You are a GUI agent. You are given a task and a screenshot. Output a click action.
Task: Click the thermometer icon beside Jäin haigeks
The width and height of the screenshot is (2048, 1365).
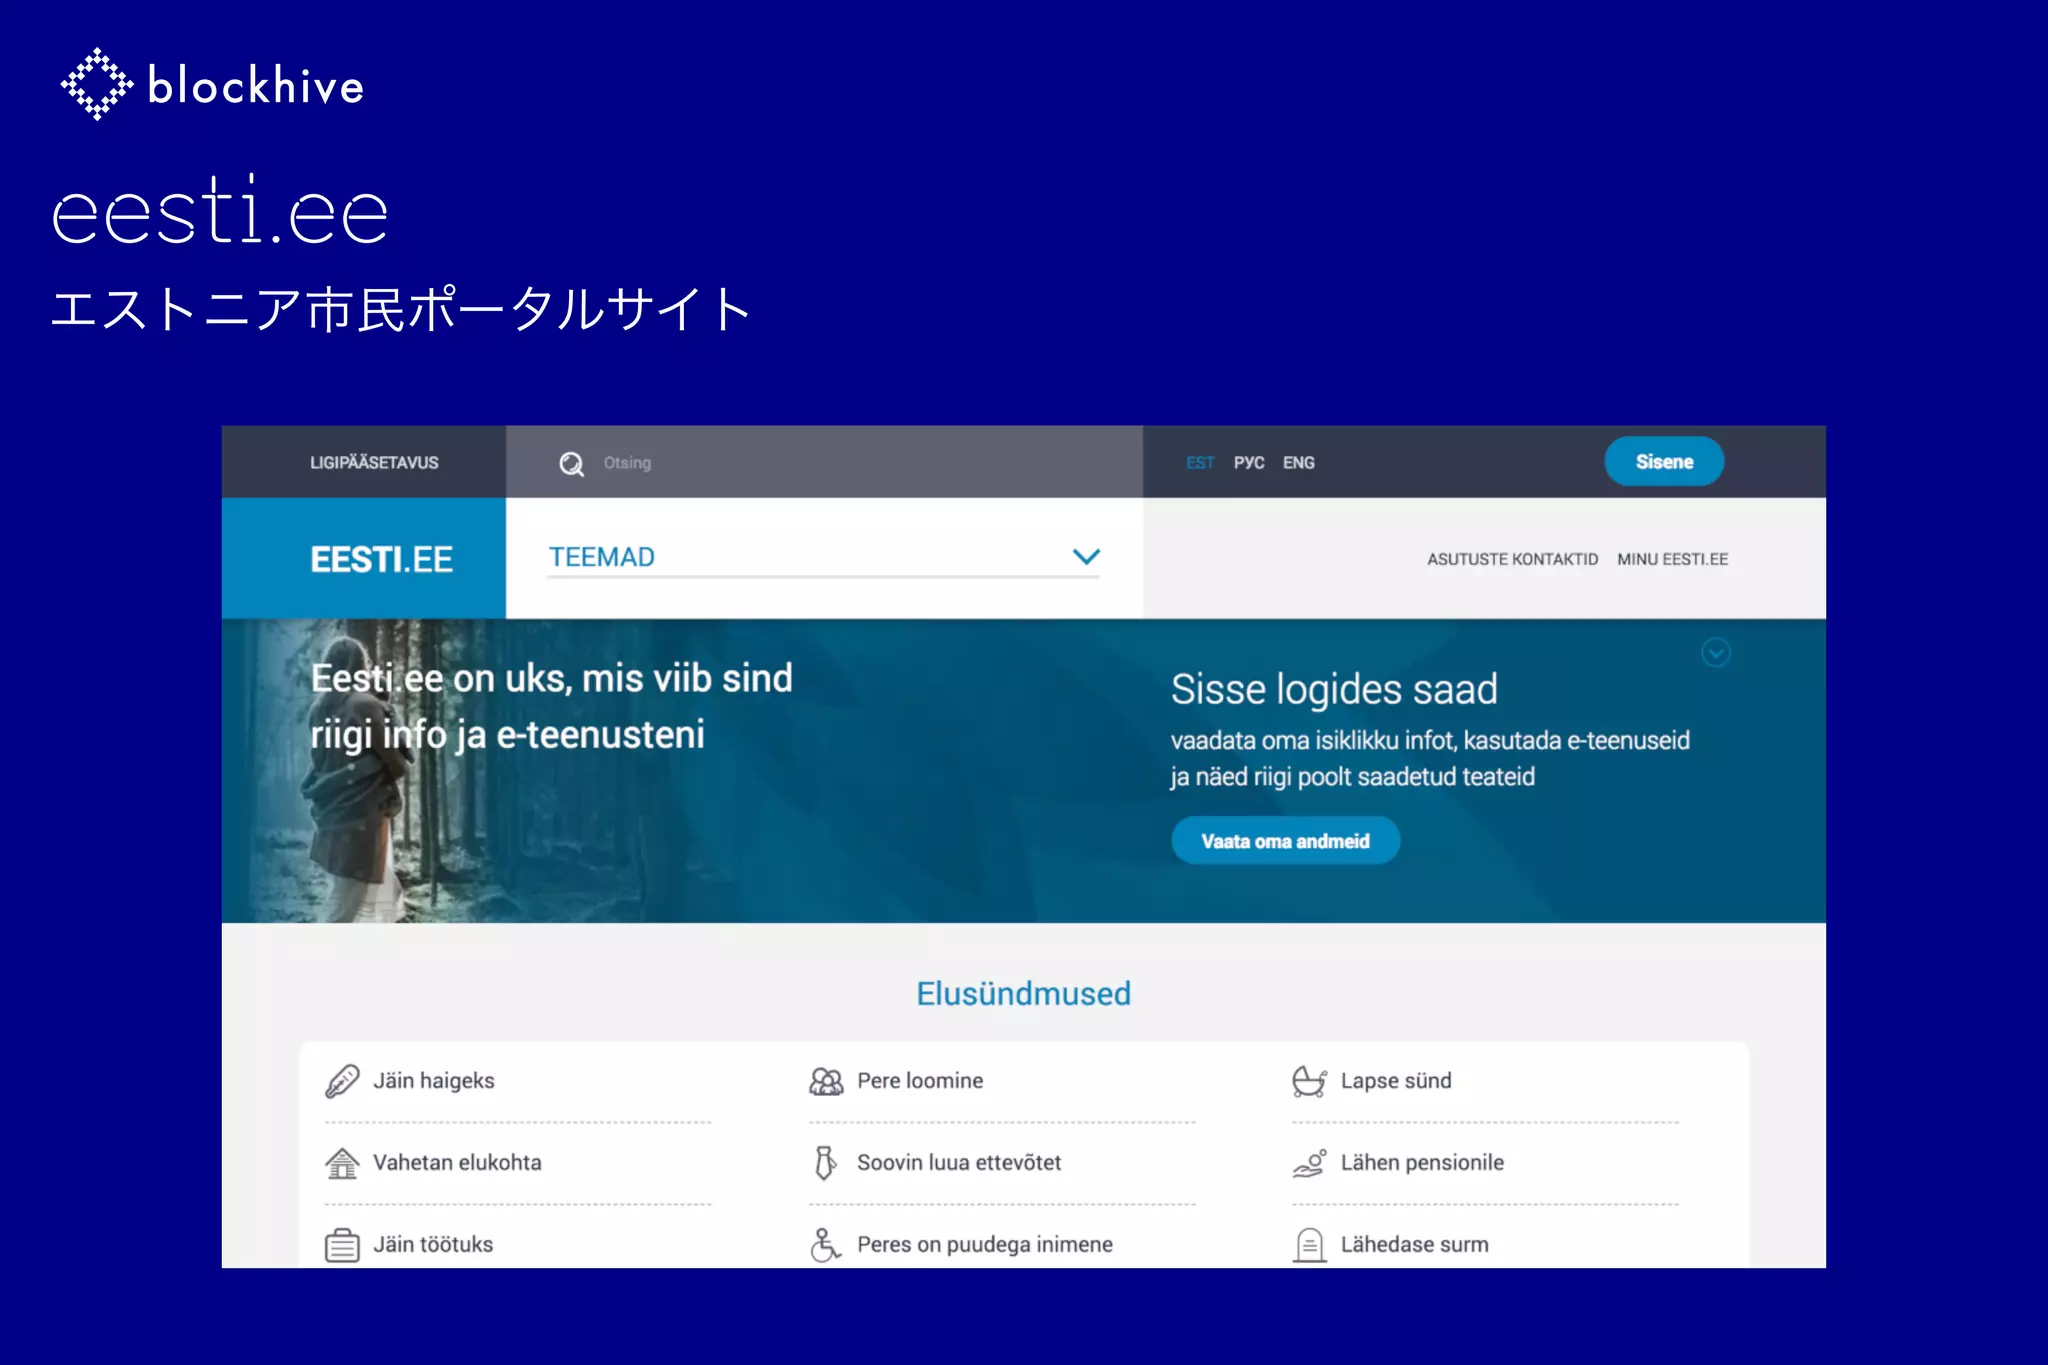(x=342, y=1081)
